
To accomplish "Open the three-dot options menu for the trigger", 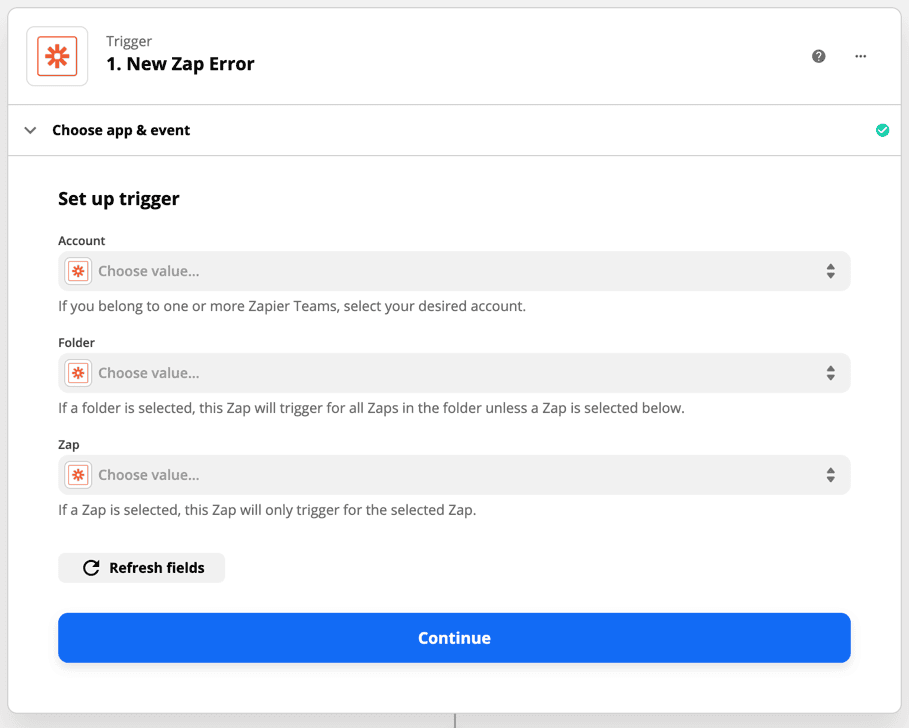I will pos(860,56).
